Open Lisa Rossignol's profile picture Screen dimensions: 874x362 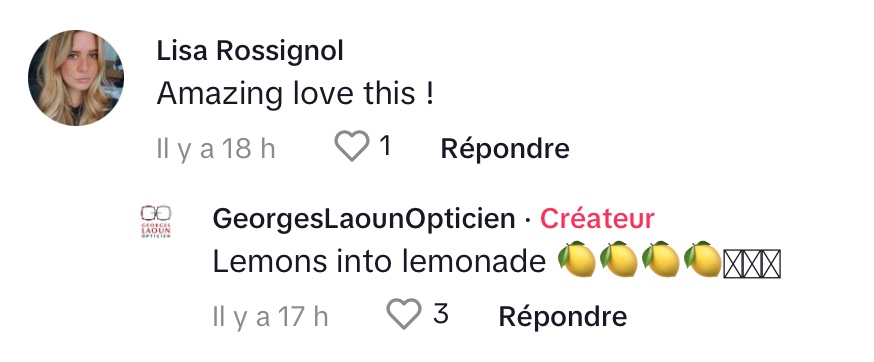pyautogui.click(x=76, y=78)
